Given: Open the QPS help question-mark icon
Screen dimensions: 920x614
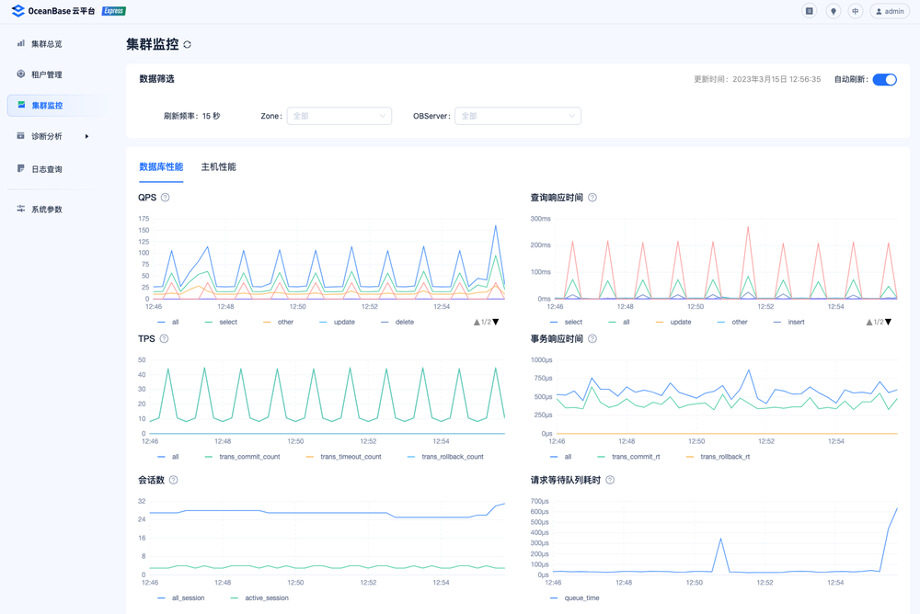Looking at the screenshot, I should [x=165, y=197].
